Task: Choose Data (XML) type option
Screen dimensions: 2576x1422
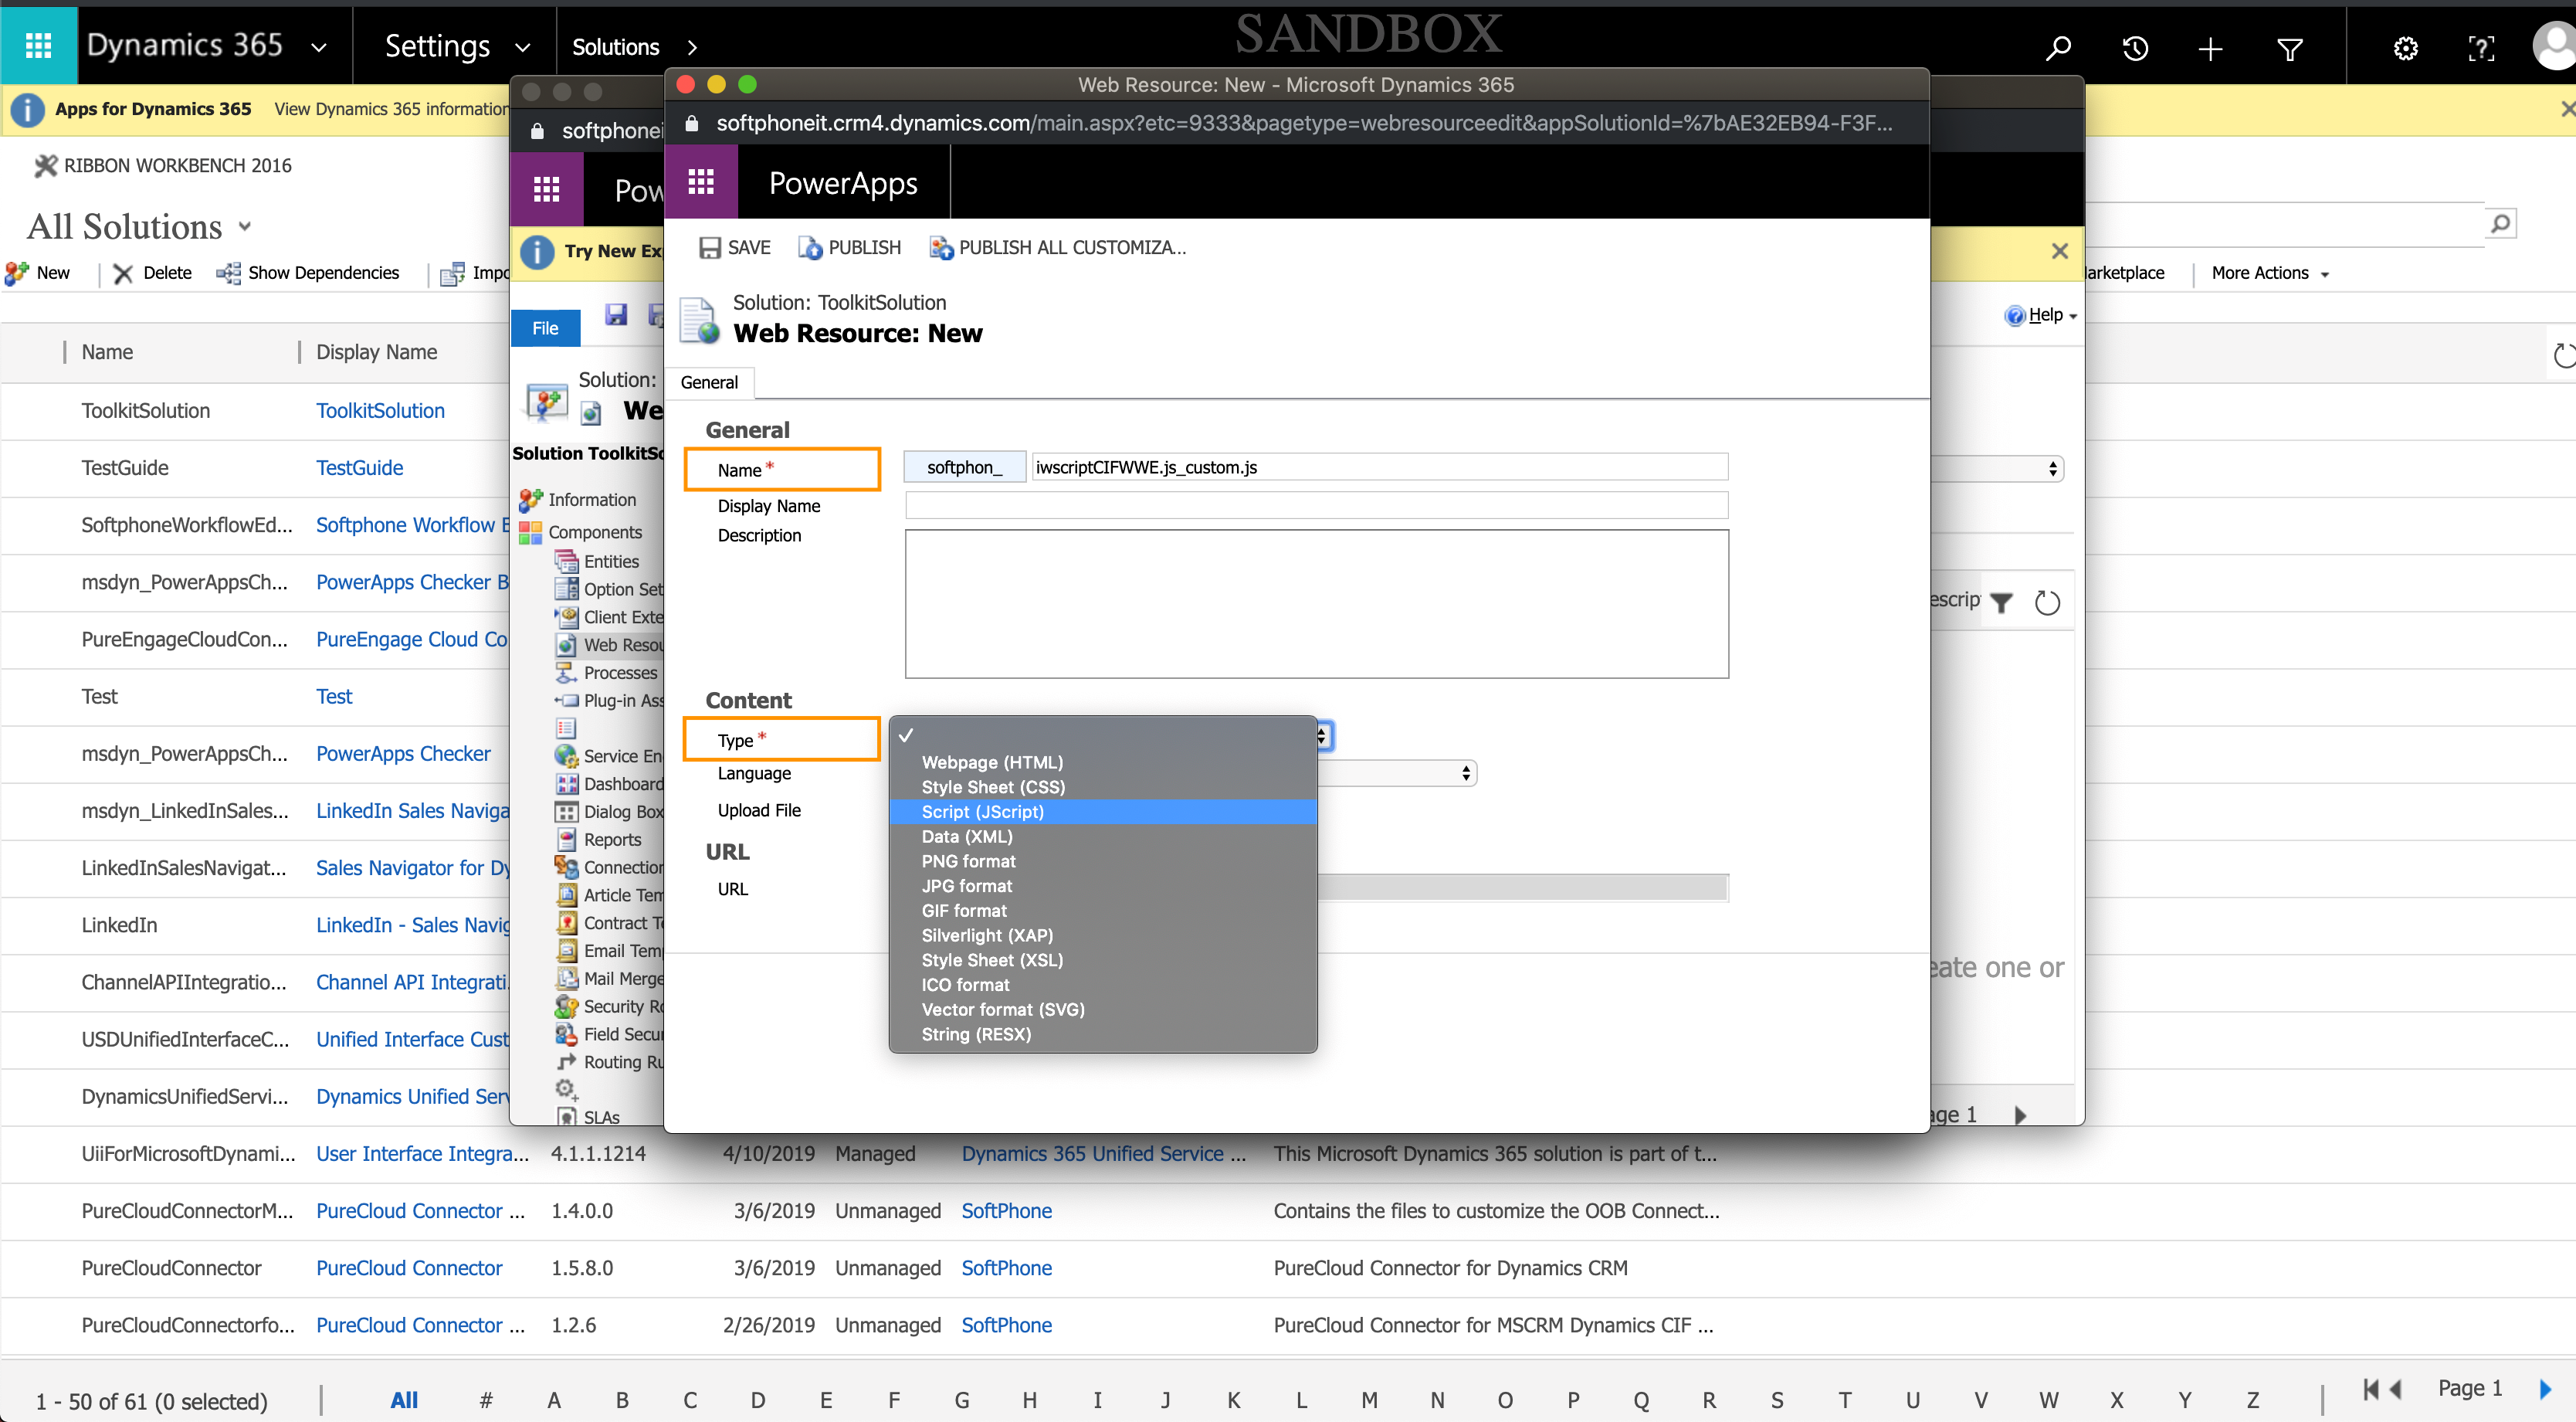Action: 1103,836
